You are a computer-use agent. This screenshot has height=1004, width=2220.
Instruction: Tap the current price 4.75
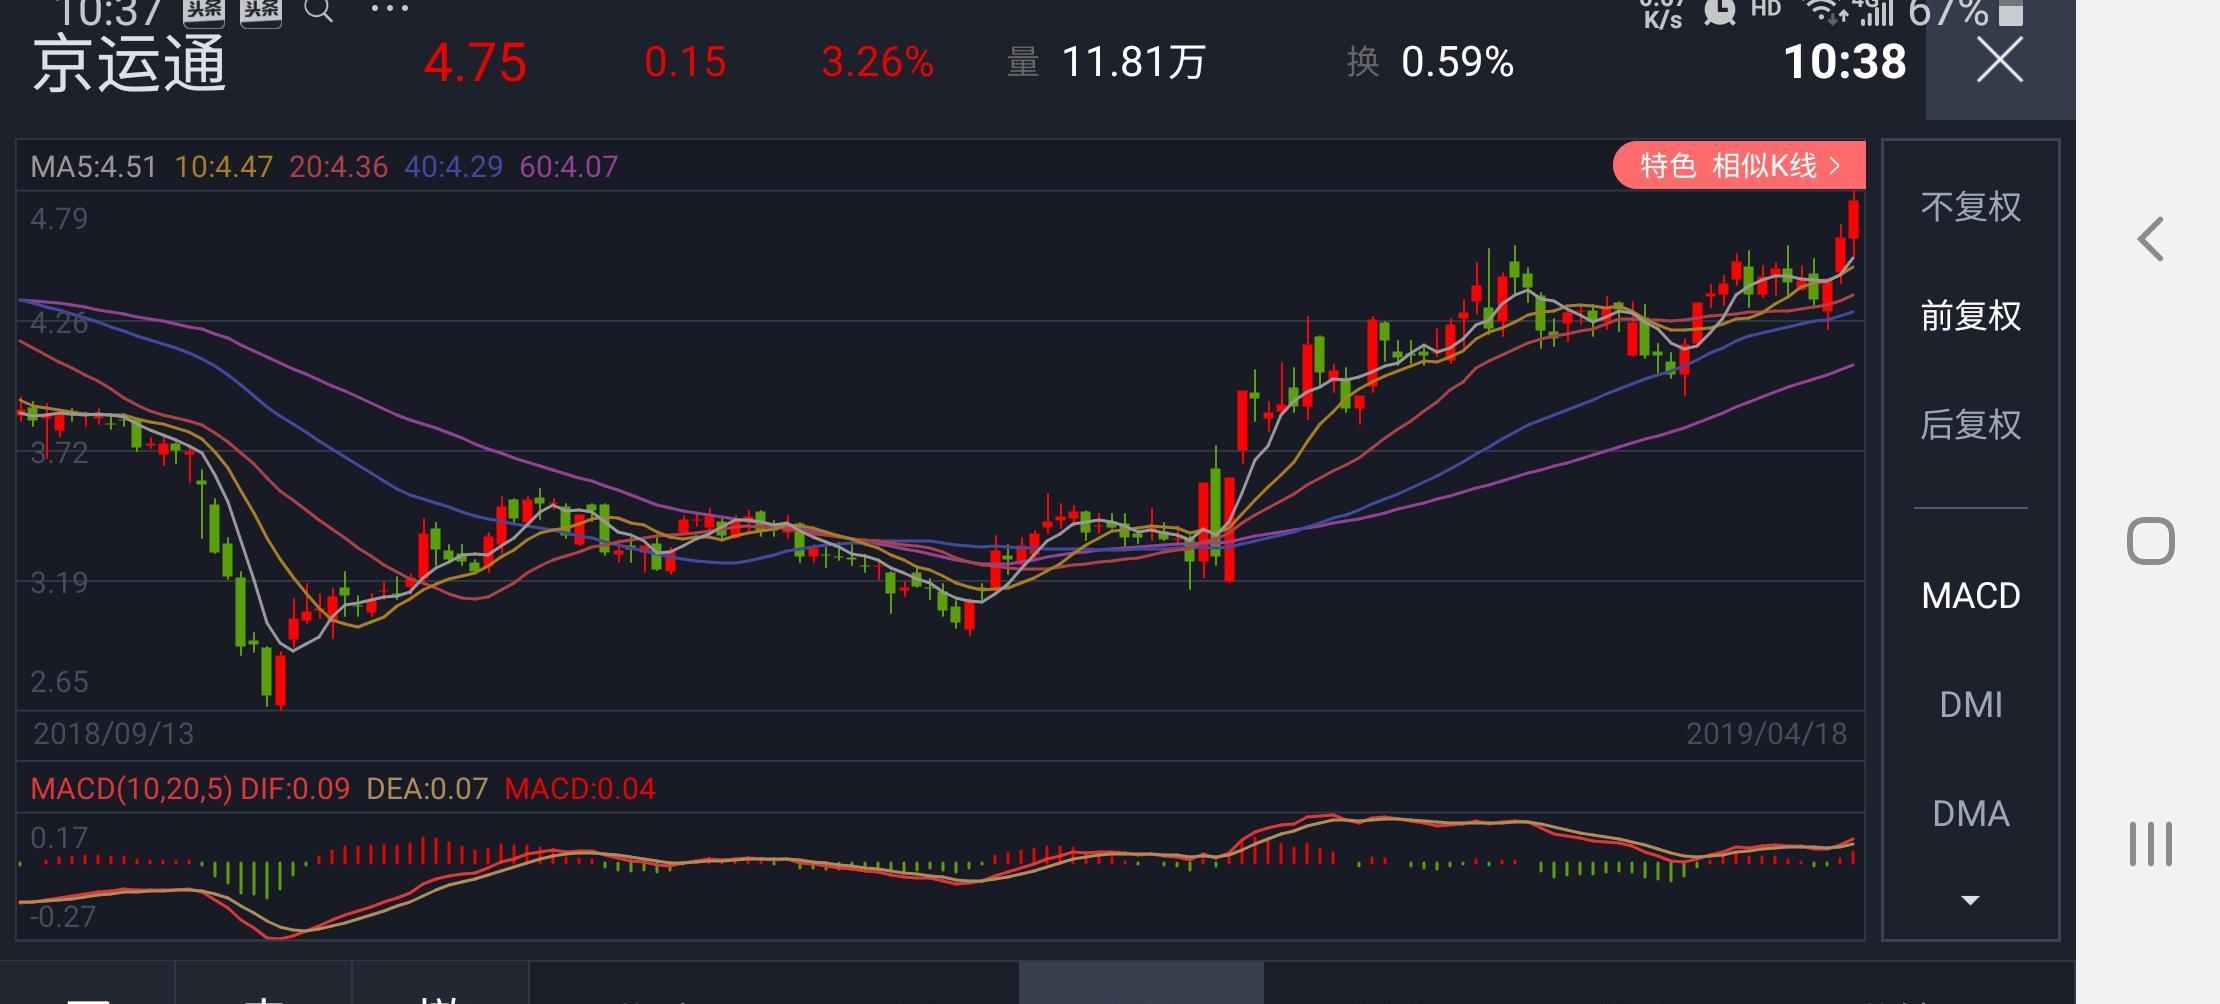coord(475,63)
